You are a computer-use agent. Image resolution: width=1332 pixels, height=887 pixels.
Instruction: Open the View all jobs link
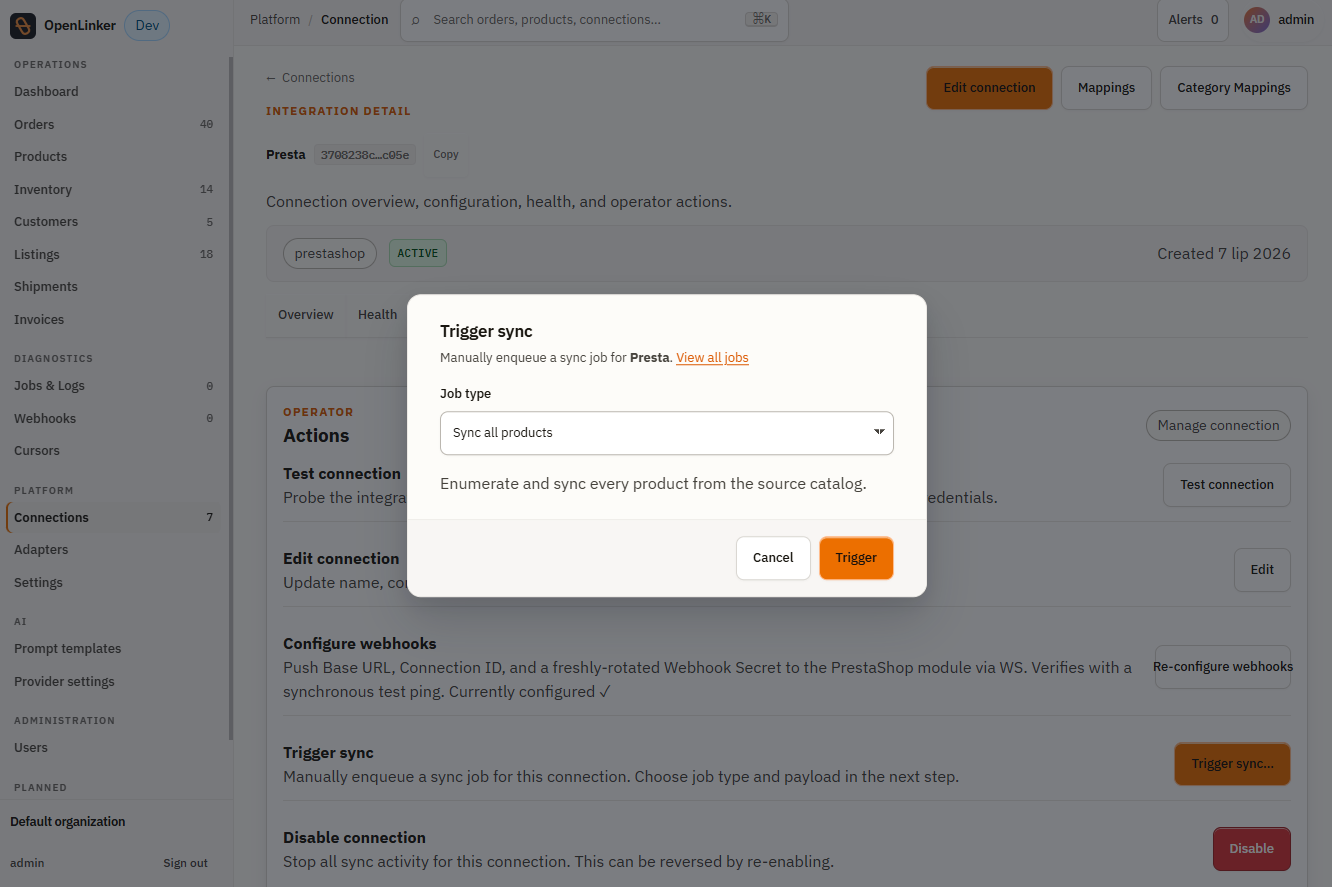pyautogui.click(x=712, y=358)
